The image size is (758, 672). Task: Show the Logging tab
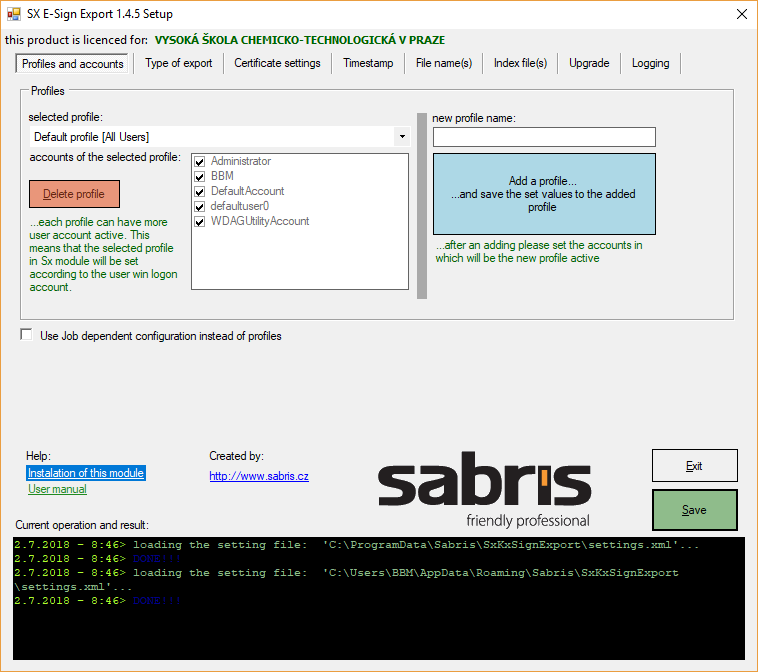(x=650, y=63)
